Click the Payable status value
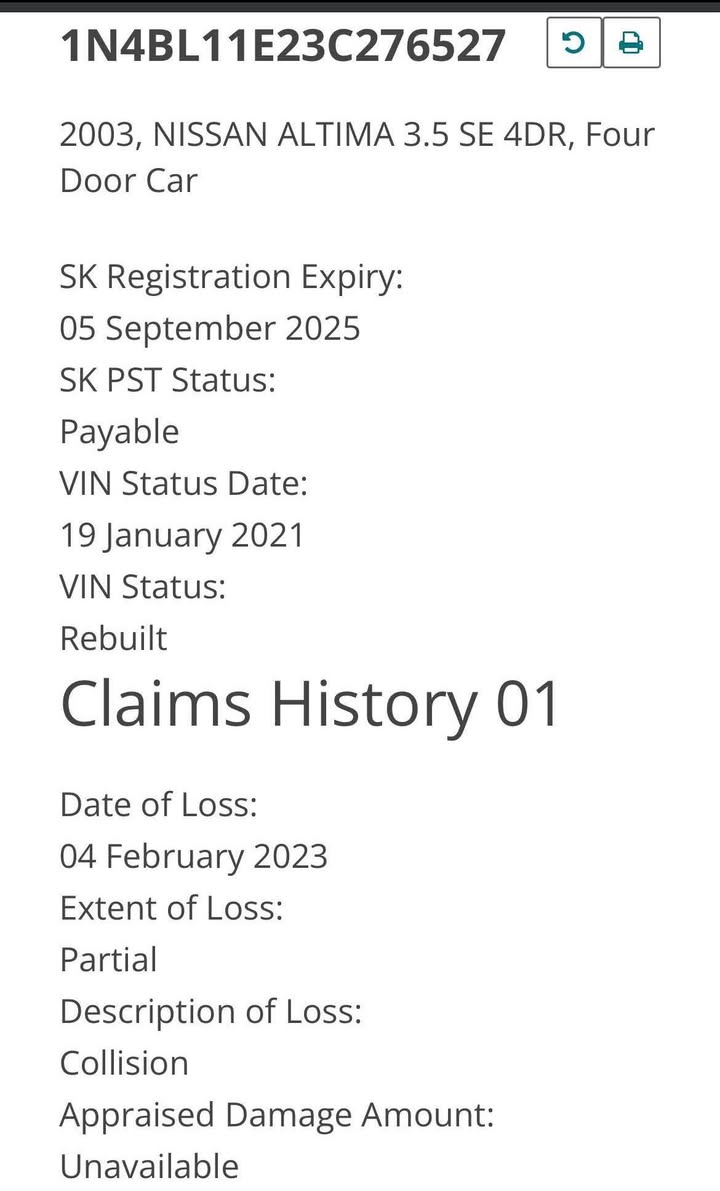Image resolution: width=720 pixels, height=1191 pixels. point(119,432)
